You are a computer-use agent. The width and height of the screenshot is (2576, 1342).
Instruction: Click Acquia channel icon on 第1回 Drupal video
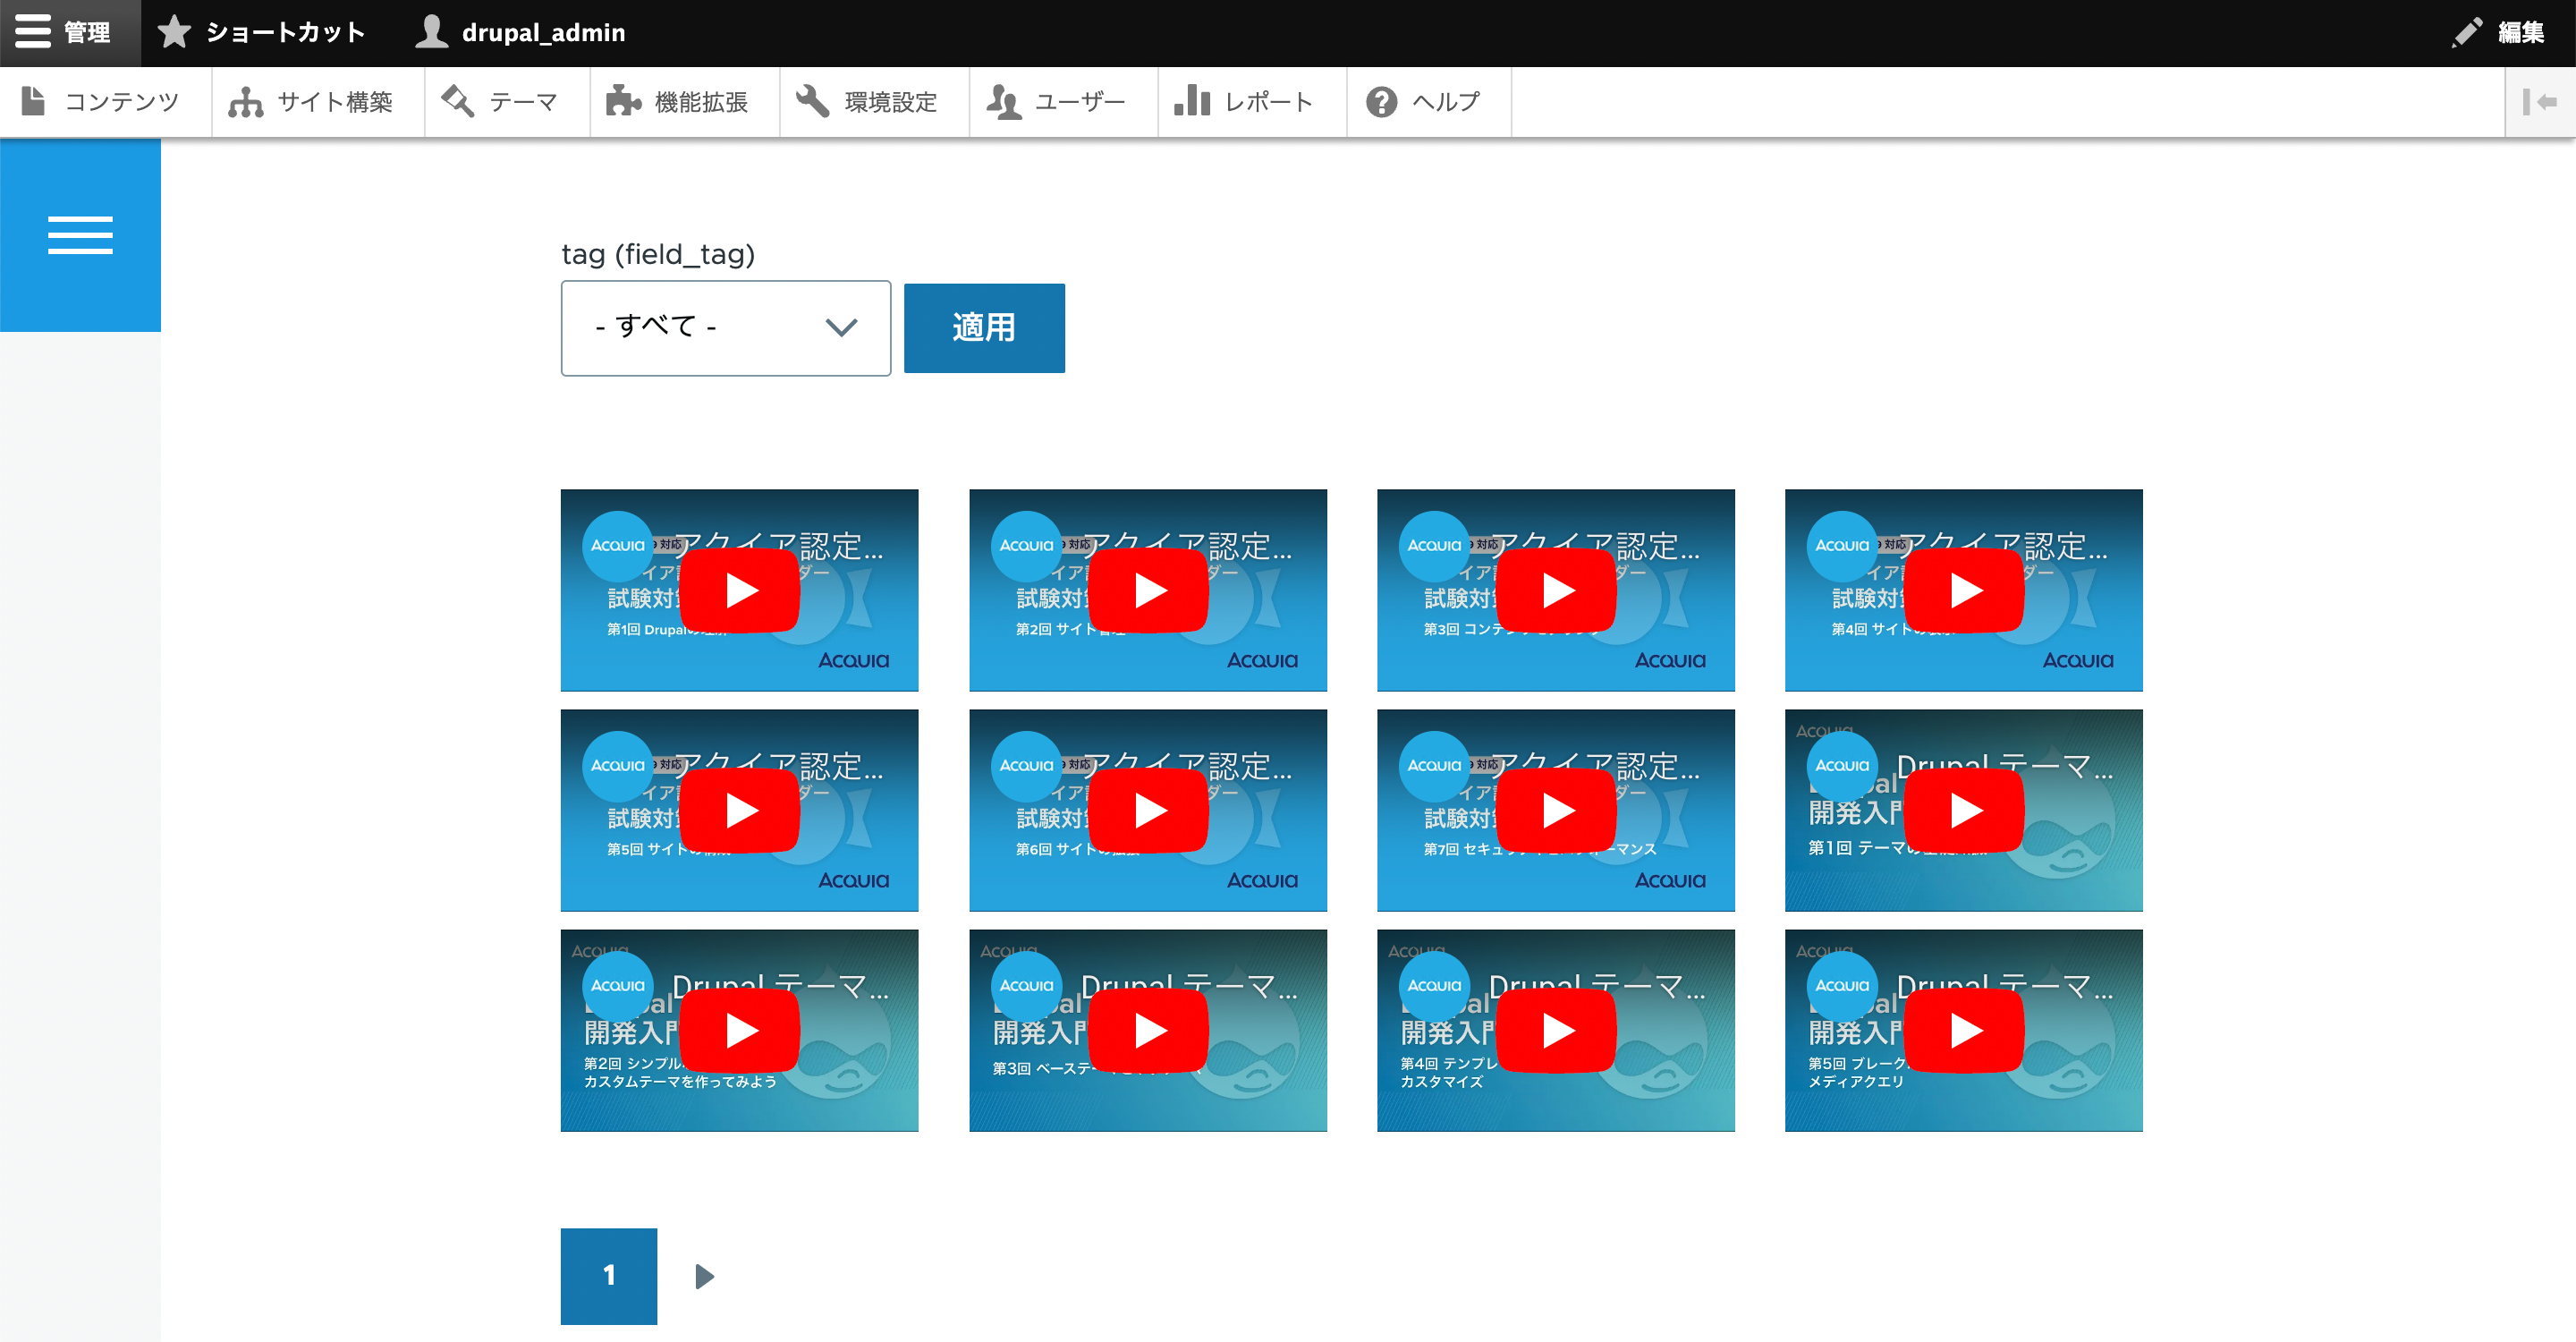tap(618, 546)
